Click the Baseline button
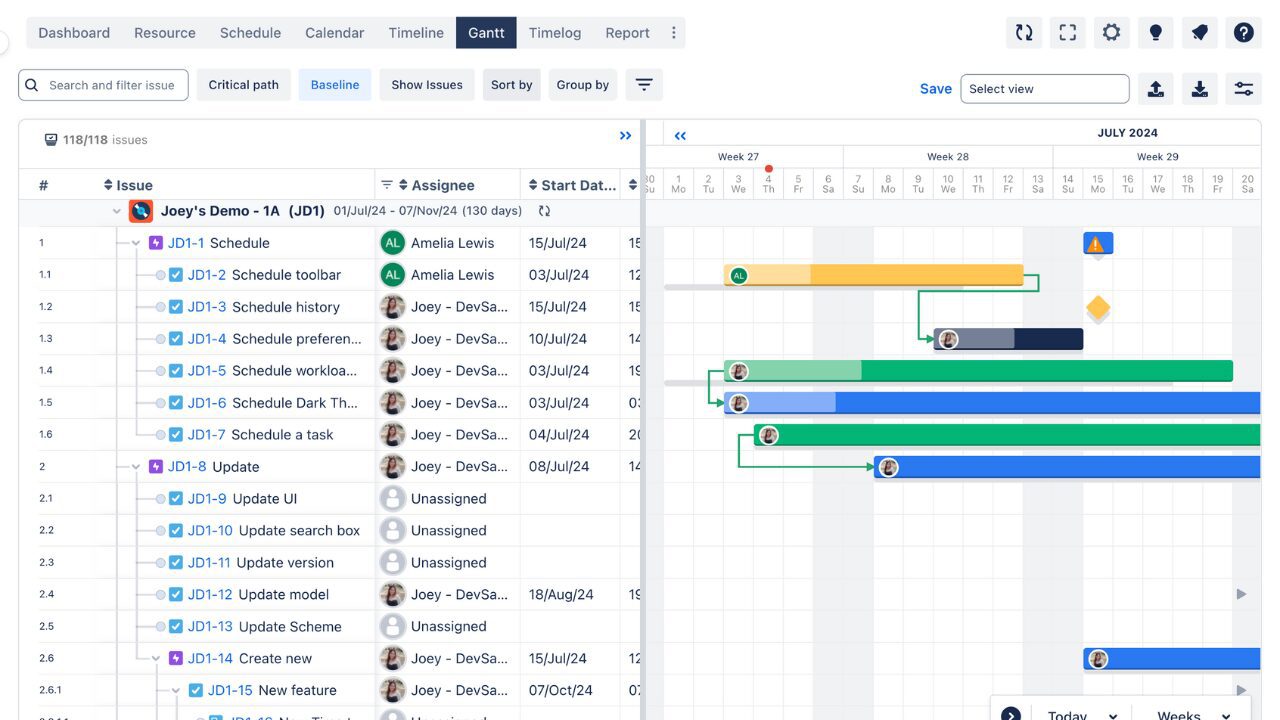The width and height of the screenshot is (1280, 720). point(335,84)
